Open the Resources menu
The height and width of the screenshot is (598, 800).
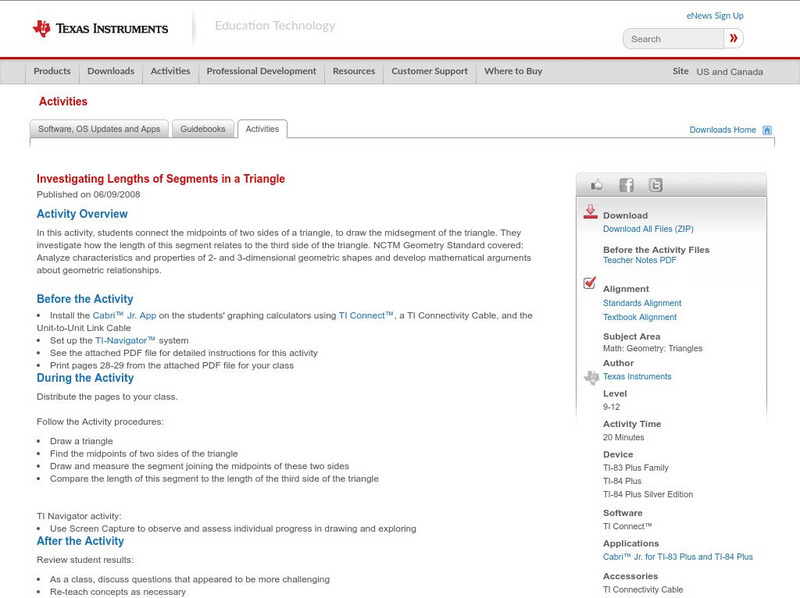pos(354,71)
